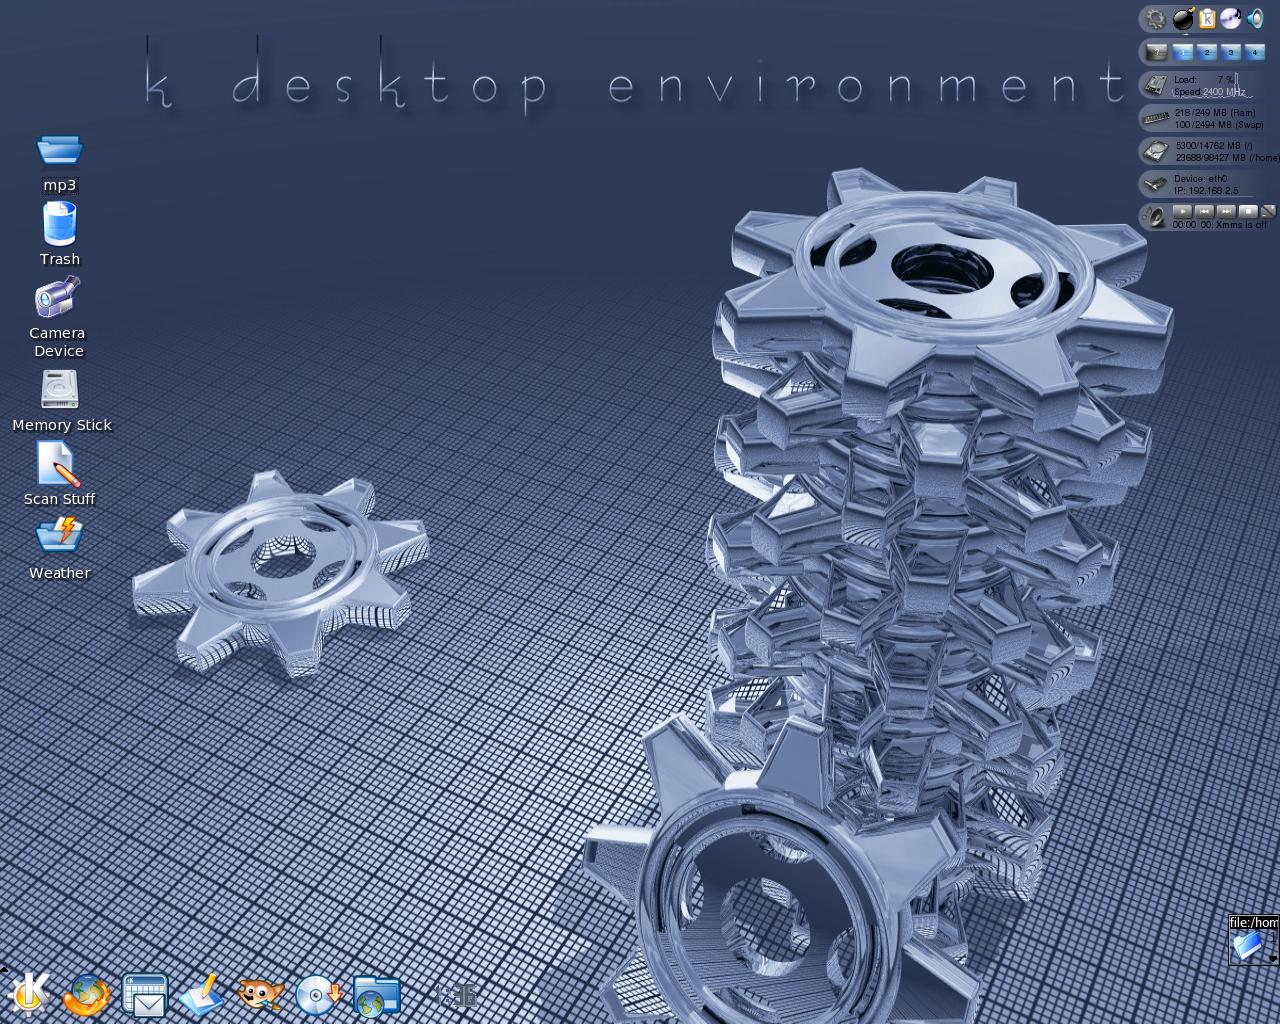1280x1024 pixels.
Task: Switch to virtual desktop 4
Action: coord(1255,52)
